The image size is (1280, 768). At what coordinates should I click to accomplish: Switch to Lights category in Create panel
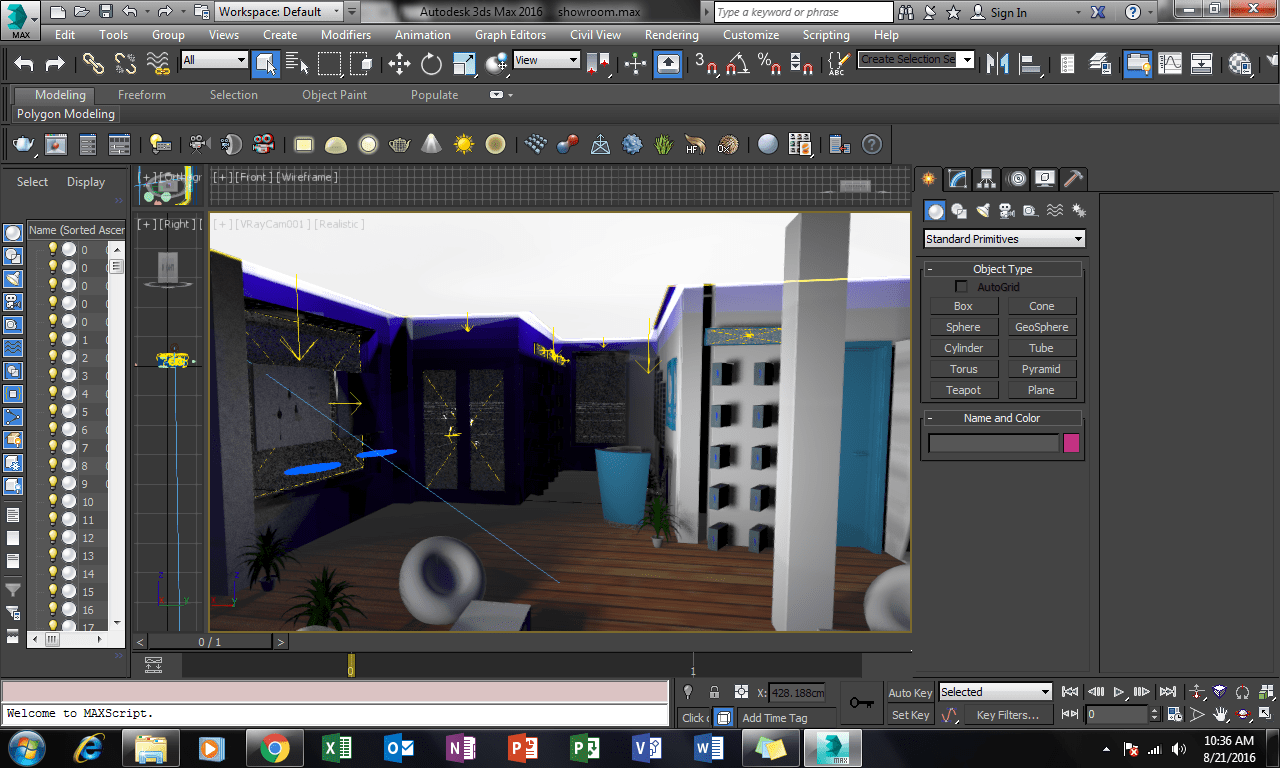click(983, 211)
